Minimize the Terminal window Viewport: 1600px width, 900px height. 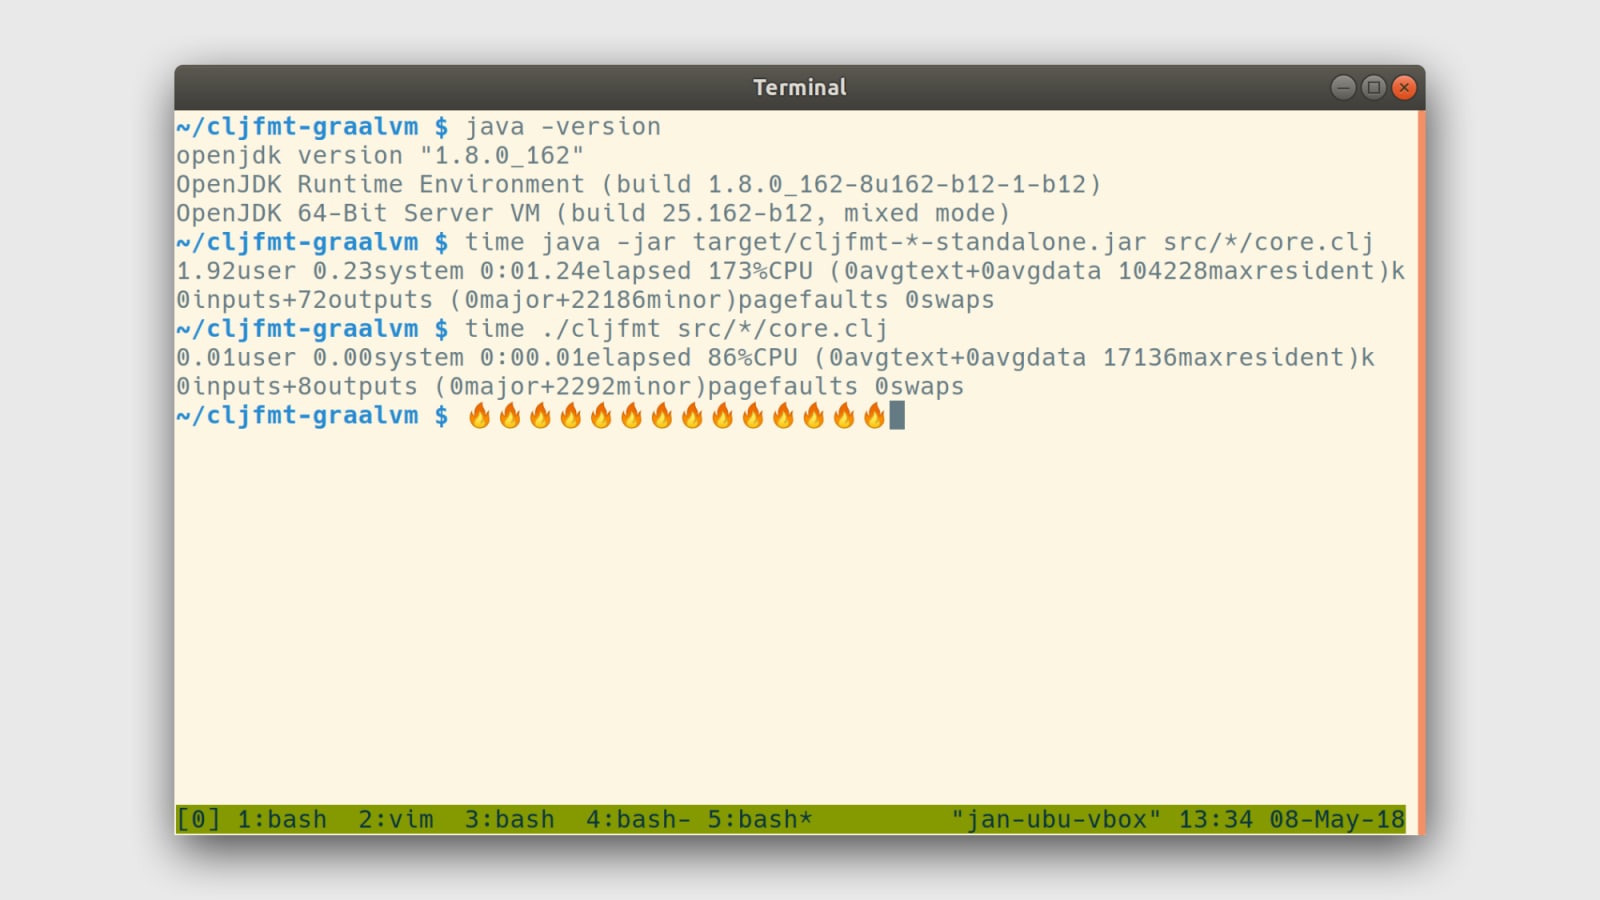point(1343,88)
